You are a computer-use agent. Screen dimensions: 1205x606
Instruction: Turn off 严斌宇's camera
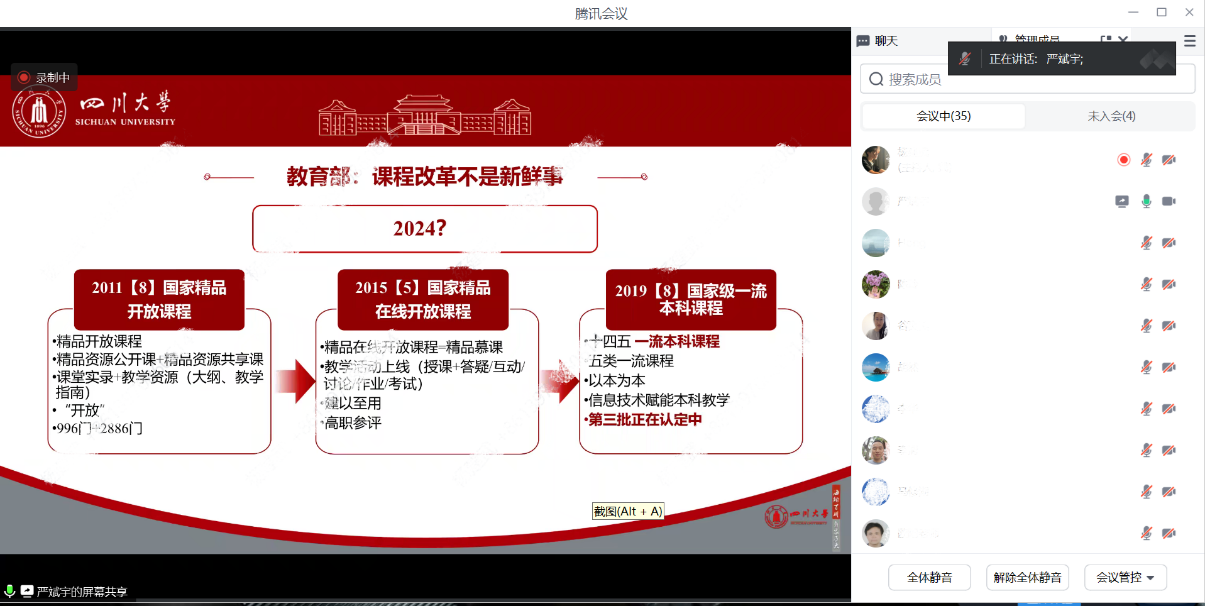point(1168,202)
